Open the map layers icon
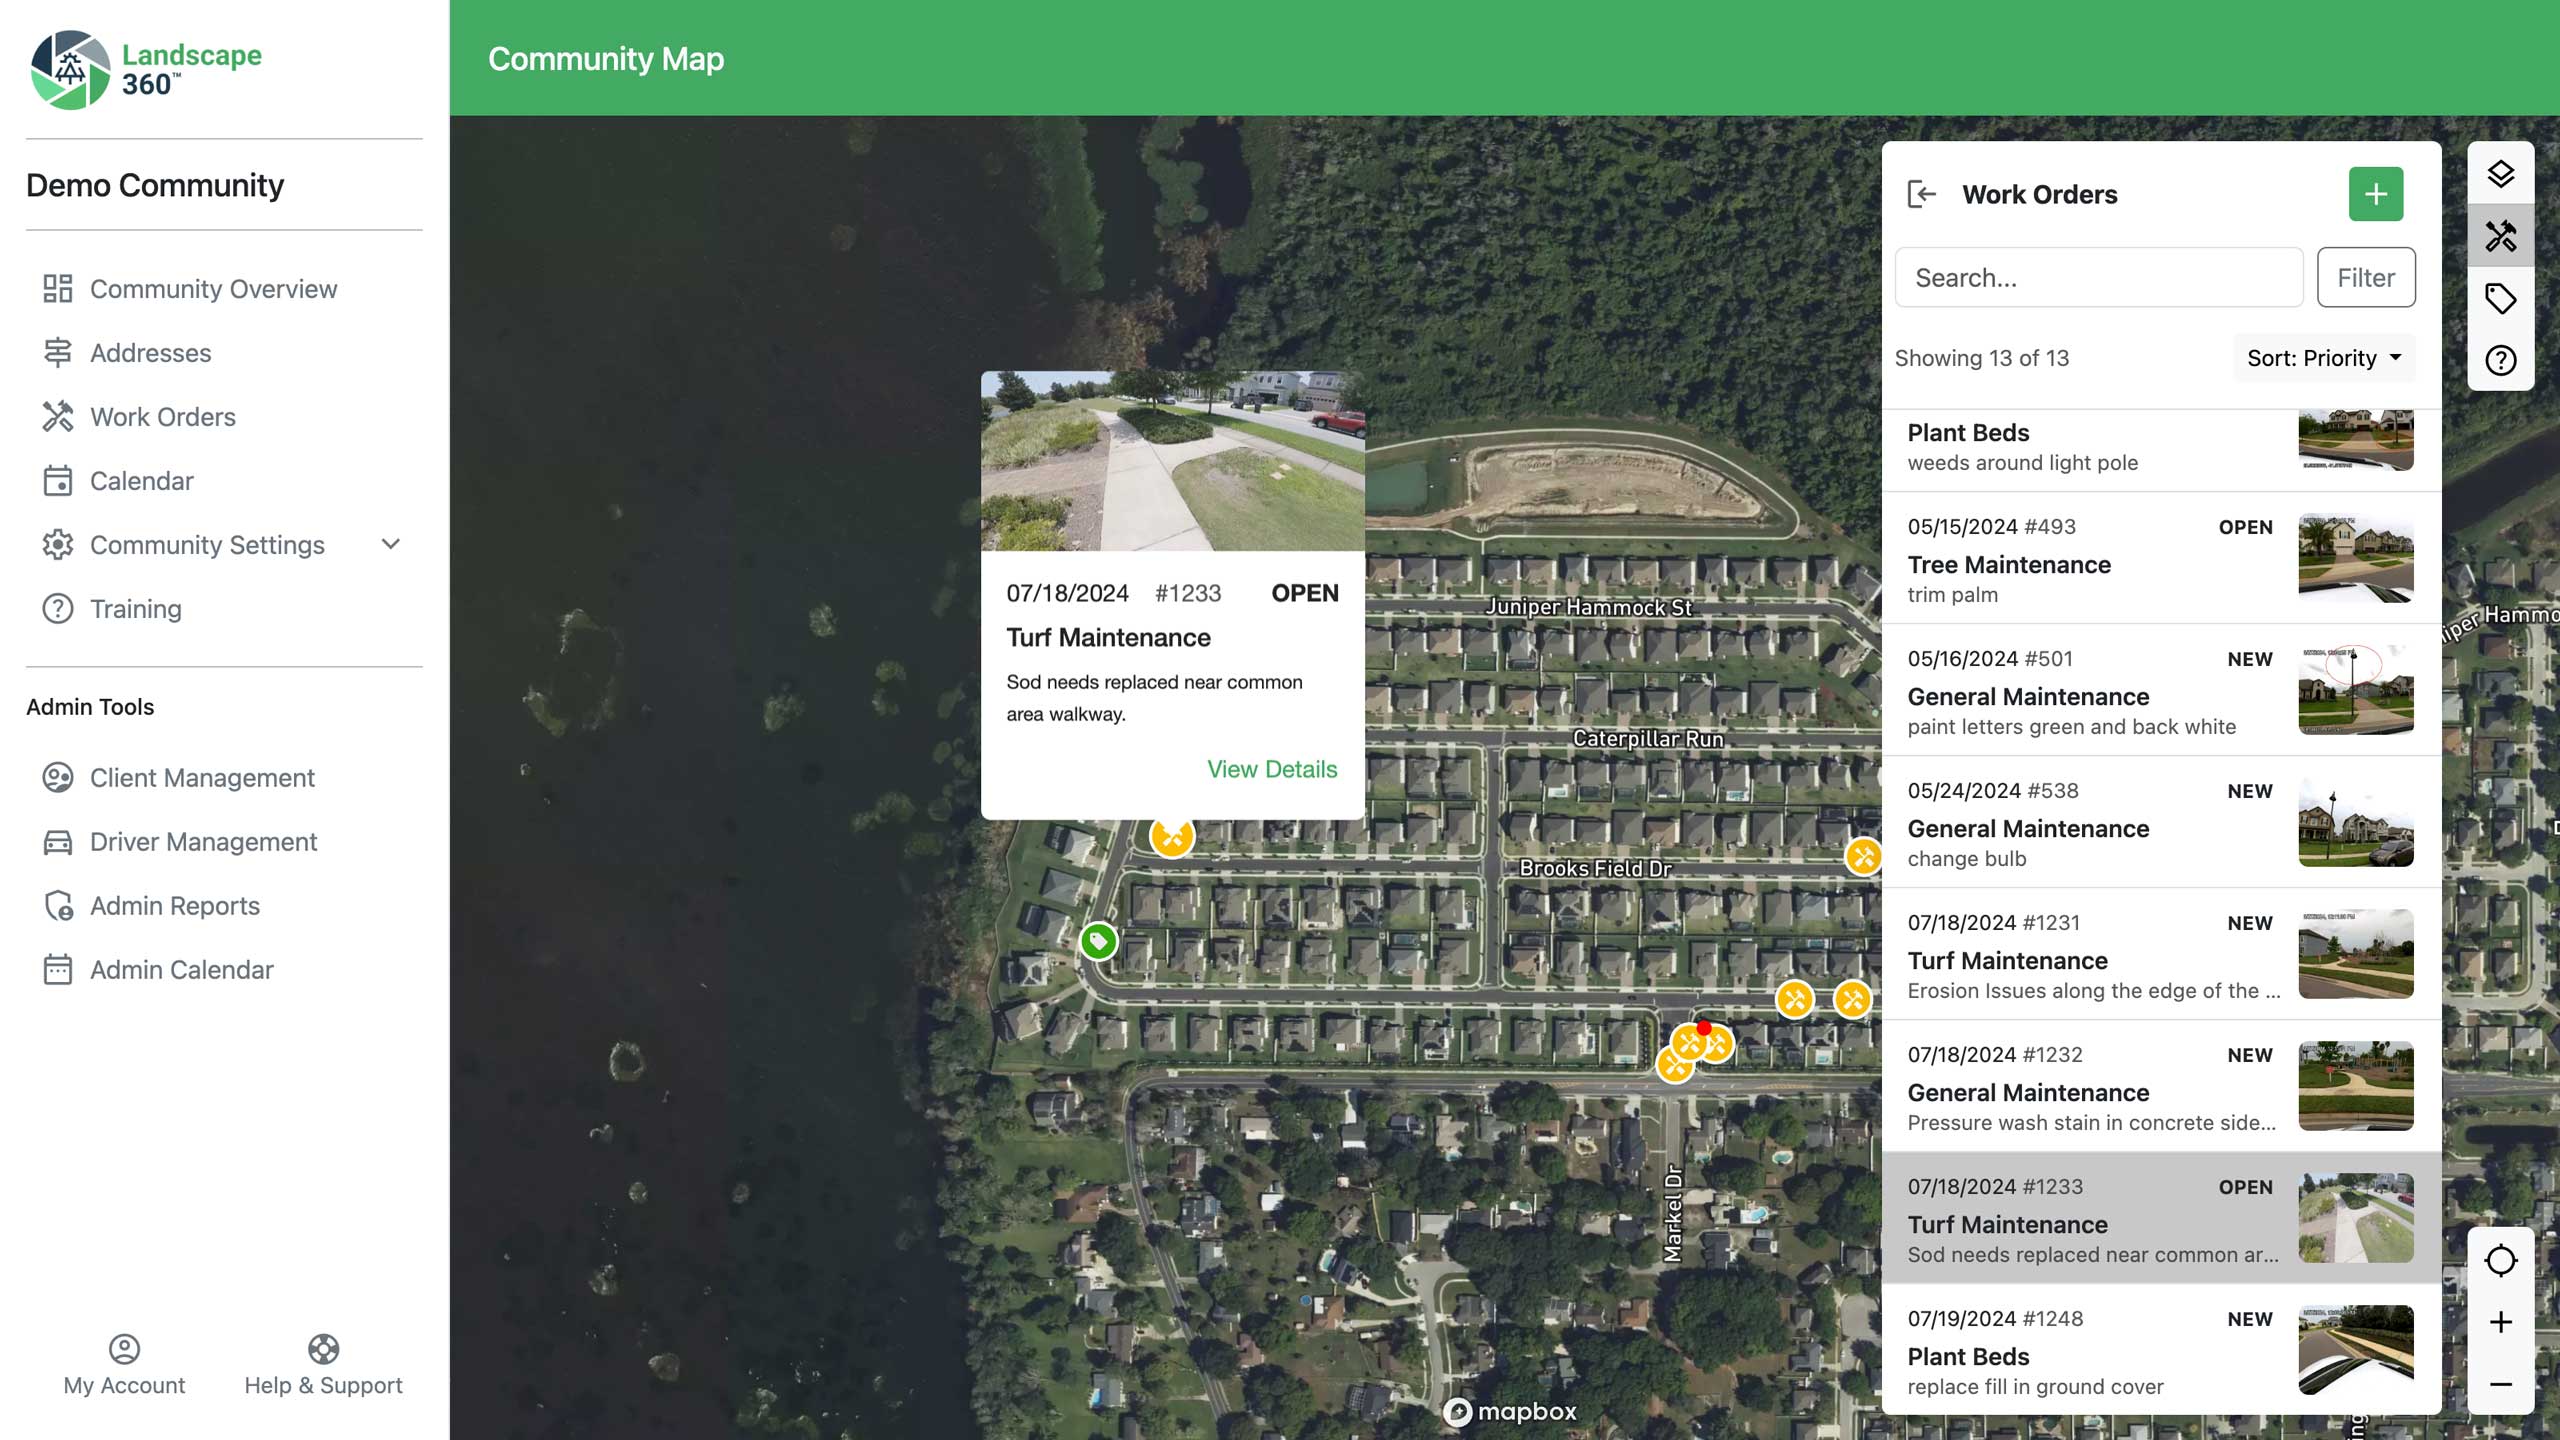 [2500, 174]
